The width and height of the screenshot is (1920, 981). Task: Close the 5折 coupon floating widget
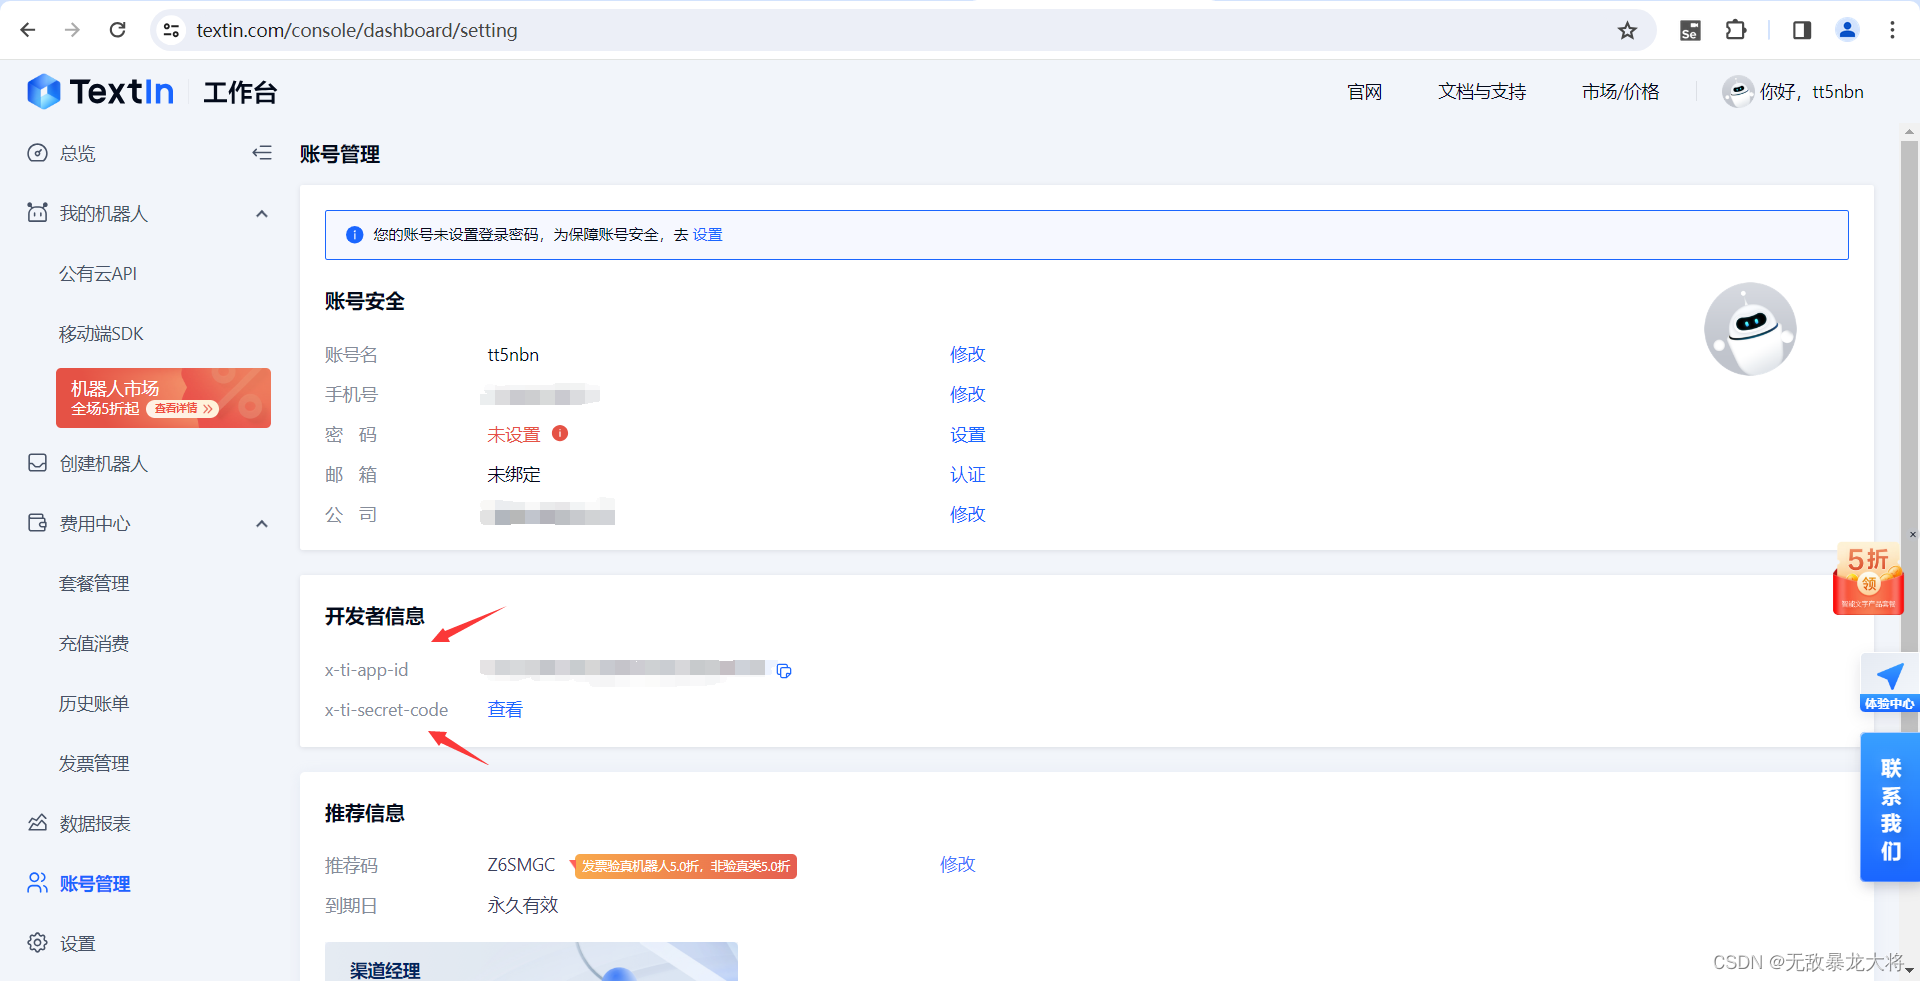[1912, 535]
